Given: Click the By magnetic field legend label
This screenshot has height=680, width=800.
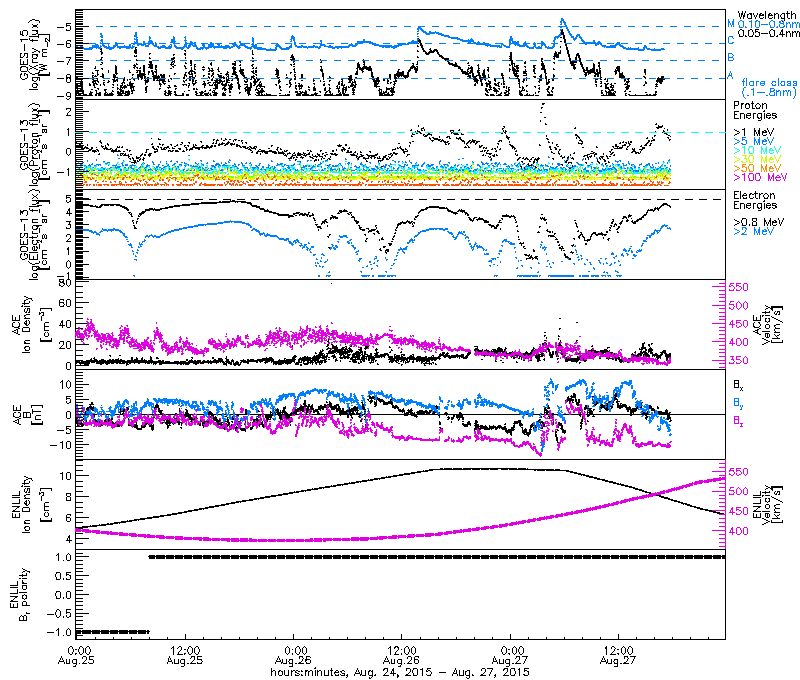Looking at the screenshot, I should click(738, 402).
